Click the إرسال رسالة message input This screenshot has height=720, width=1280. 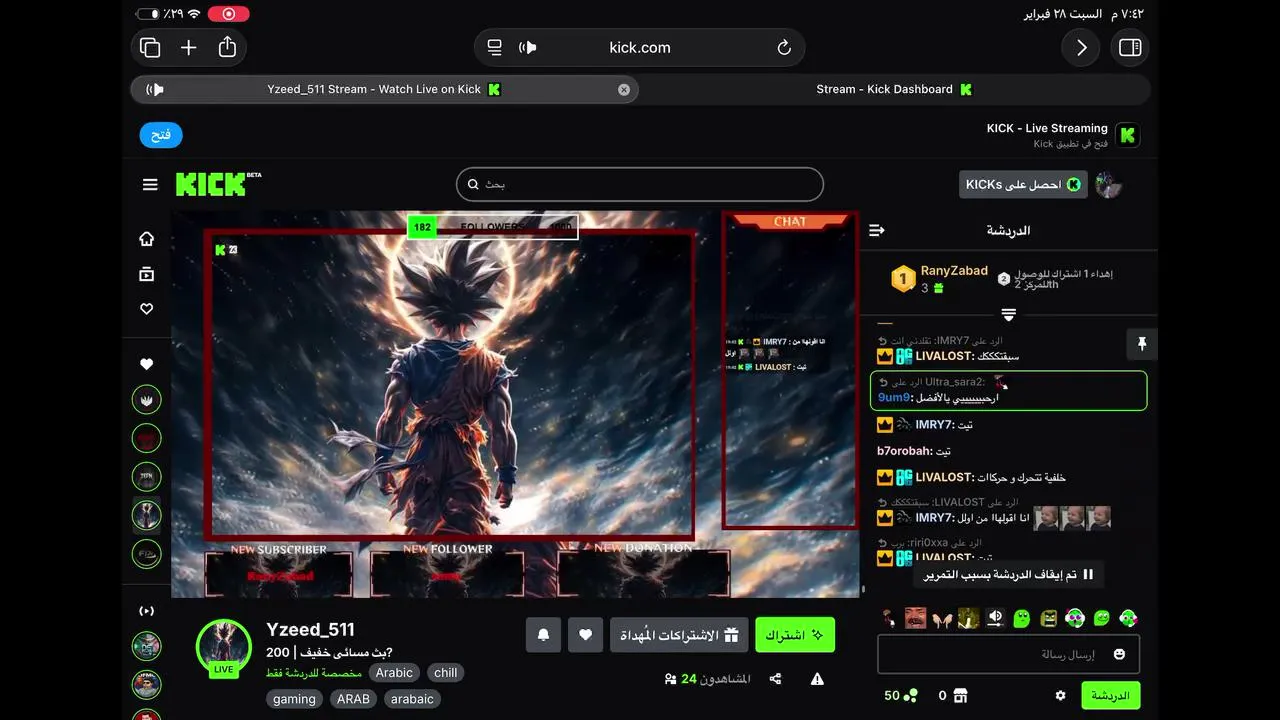coord(1008,655)
